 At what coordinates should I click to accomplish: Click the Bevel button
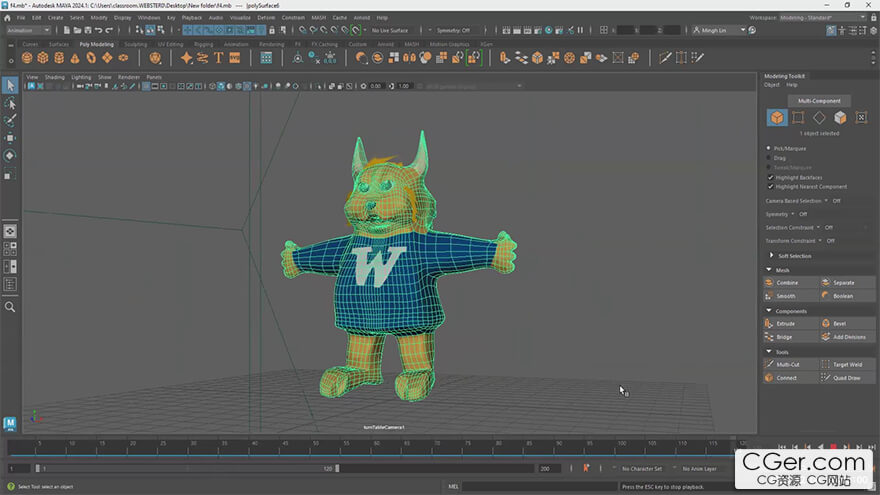(847, 323)
